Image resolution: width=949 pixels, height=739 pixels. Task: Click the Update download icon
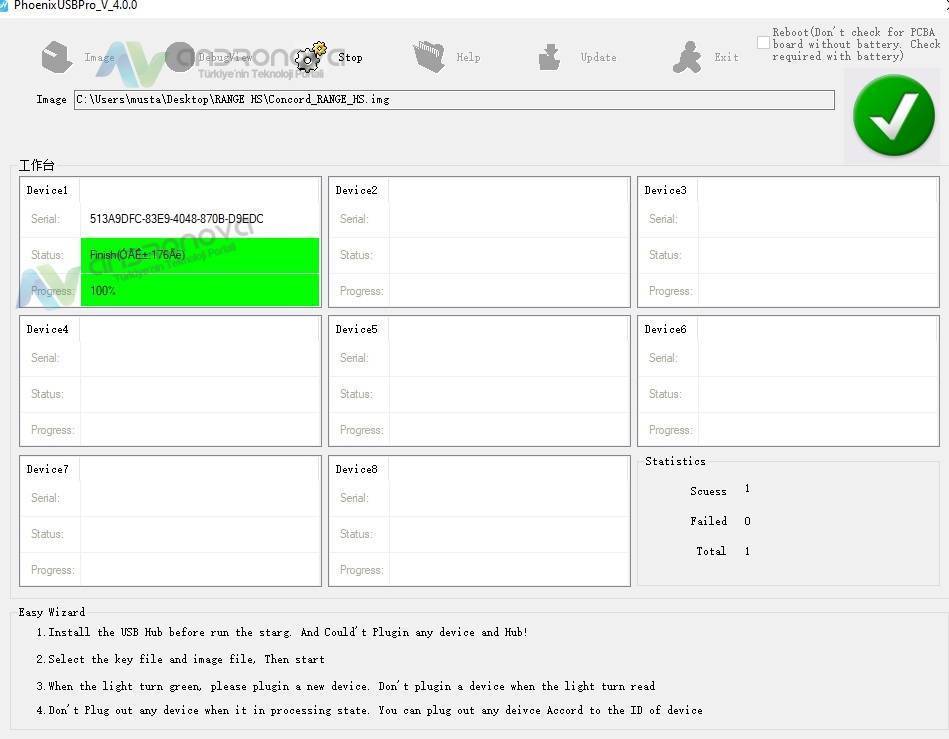549,57
